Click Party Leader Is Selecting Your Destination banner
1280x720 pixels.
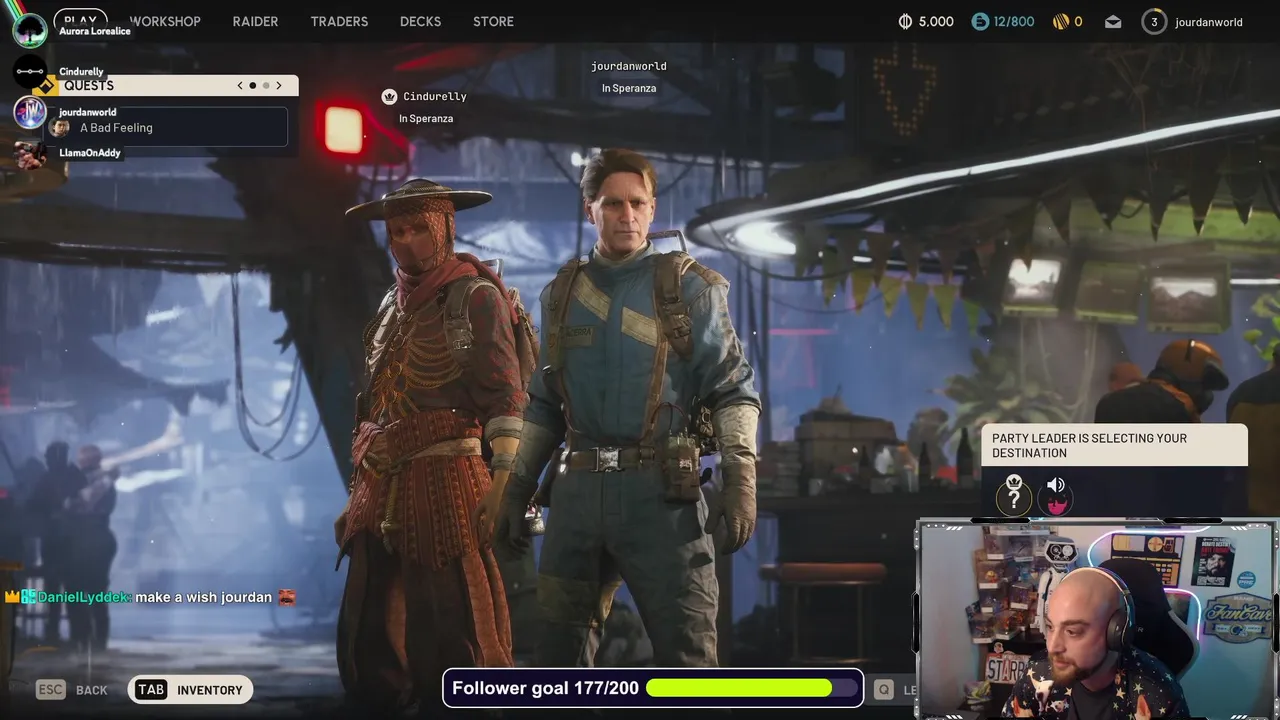1114,445
